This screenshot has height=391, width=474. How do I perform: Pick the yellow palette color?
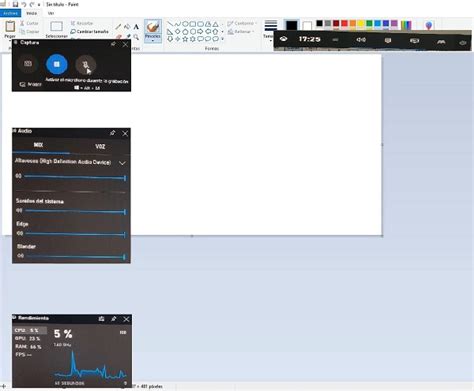pyautogui.click(x=361, y=23)
